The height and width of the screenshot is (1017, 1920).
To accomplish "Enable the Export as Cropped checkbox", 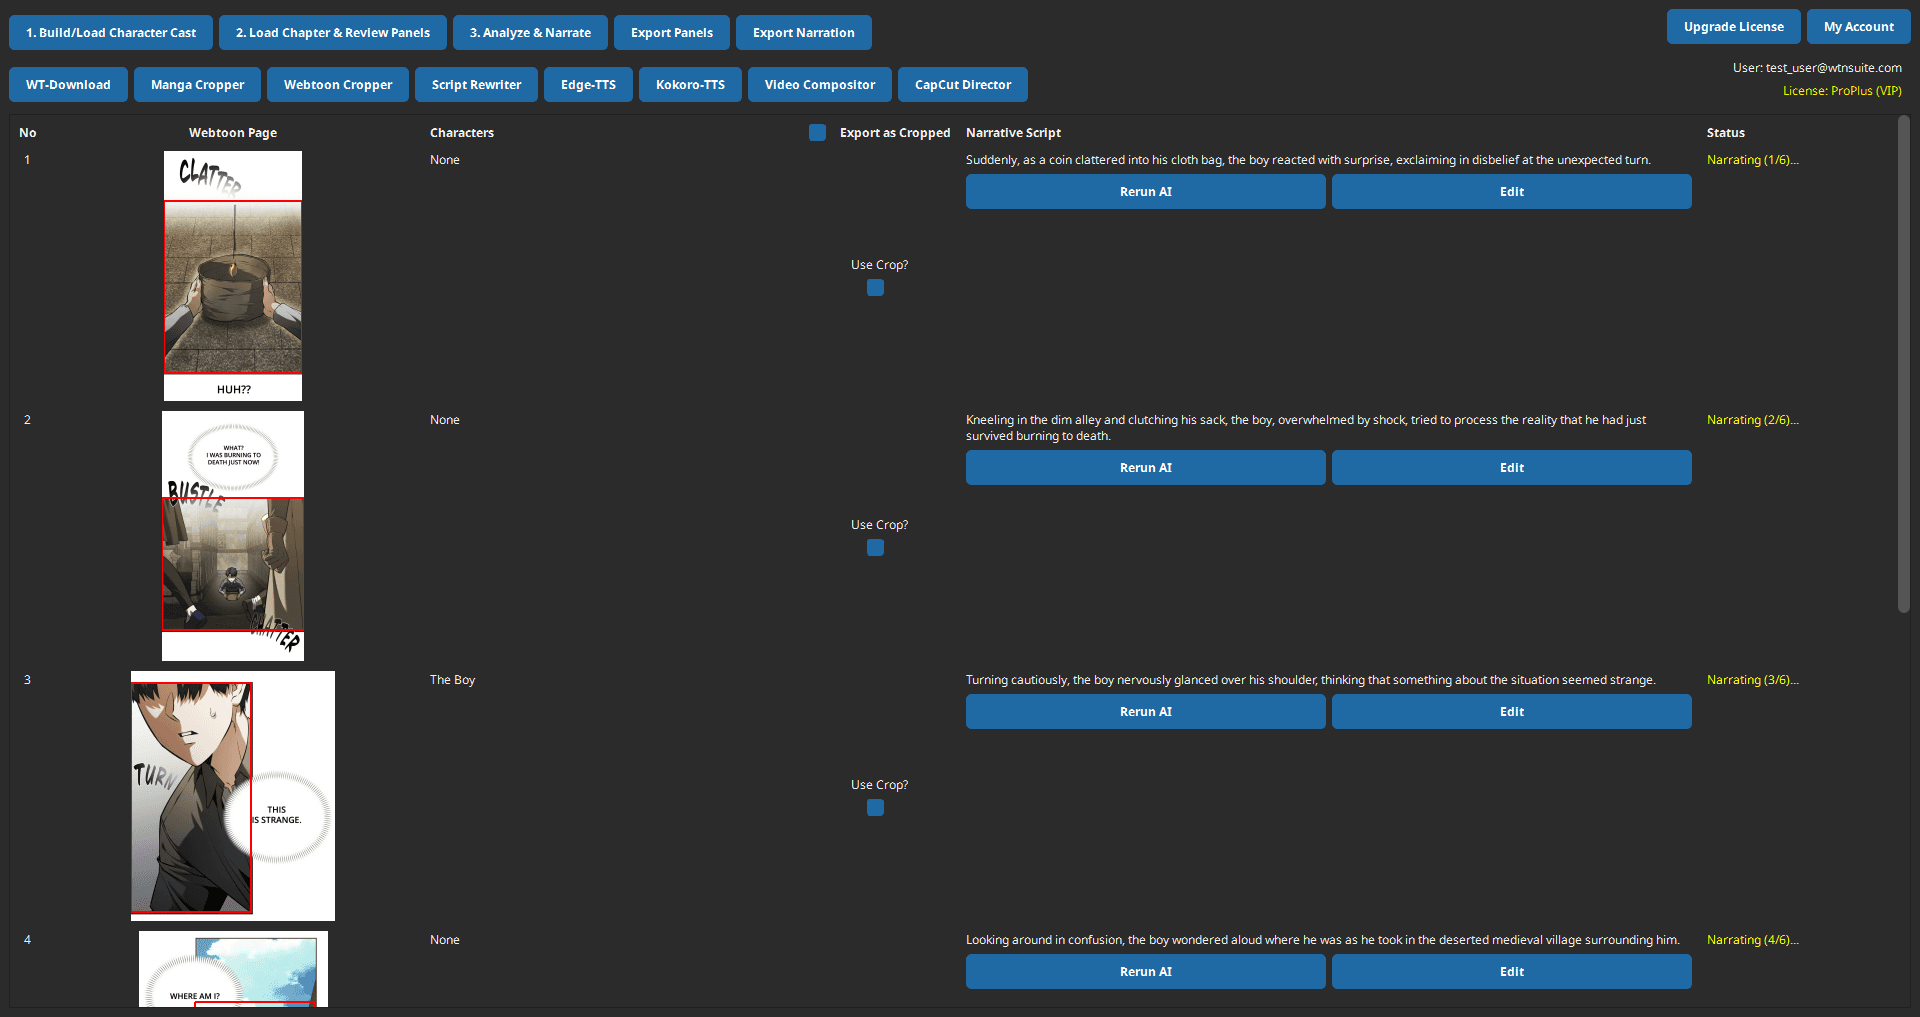I will (817, 132).
